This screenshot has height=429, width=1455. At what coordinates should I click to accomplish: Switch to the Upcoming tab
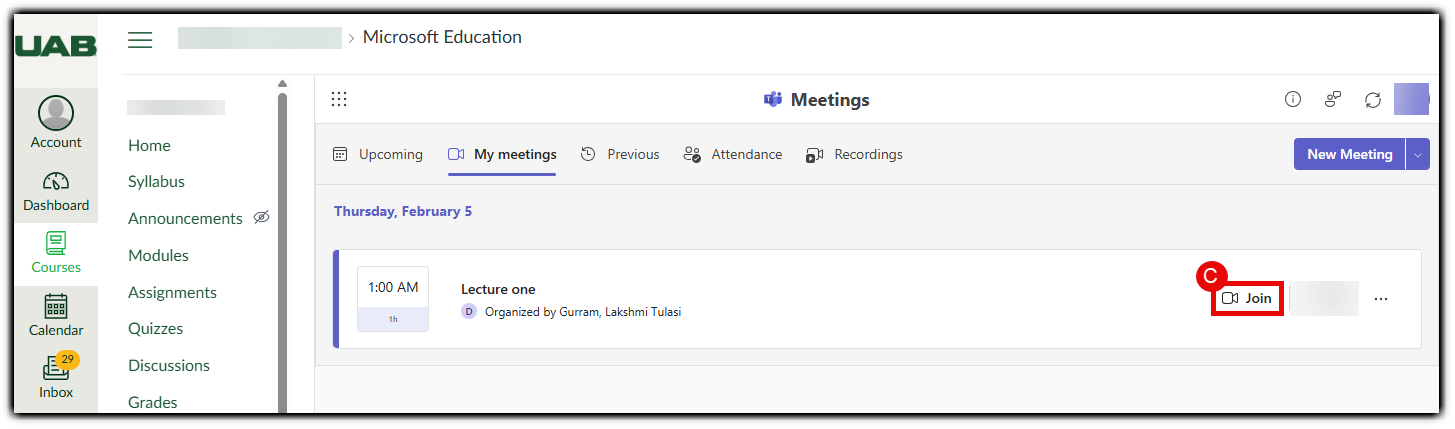378,154
